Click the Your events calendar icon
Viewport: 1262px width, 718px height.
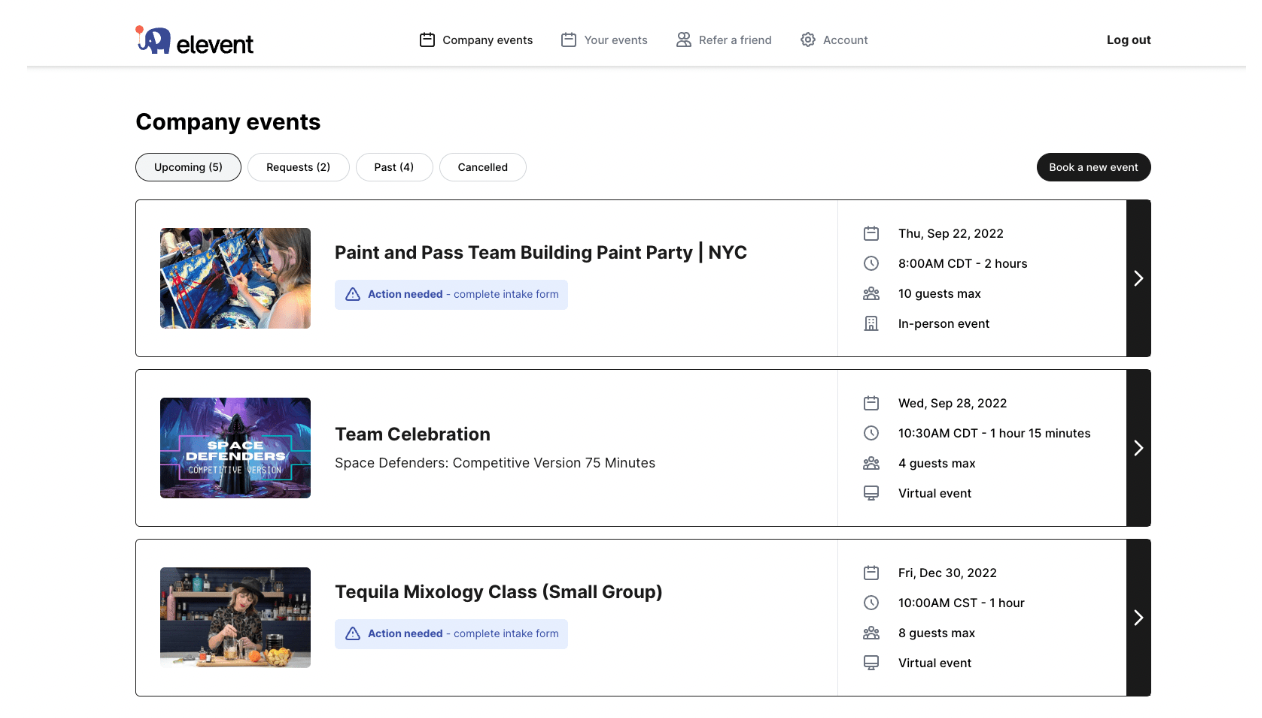(568, 40)
